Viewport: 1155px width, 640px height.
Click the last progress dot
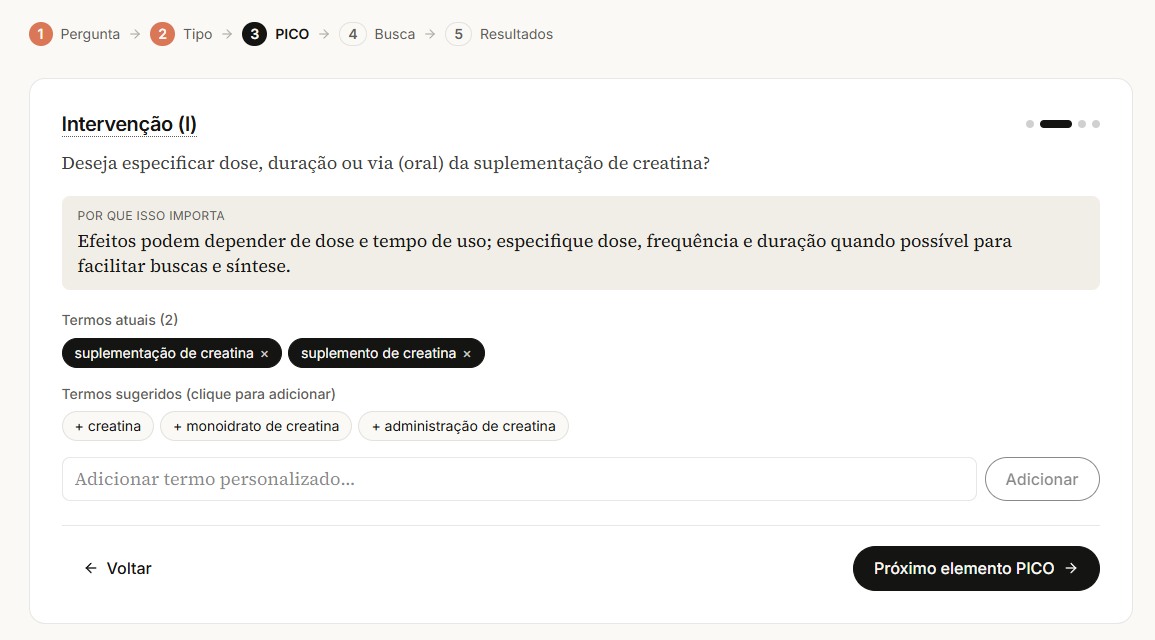pos(1096,124)
